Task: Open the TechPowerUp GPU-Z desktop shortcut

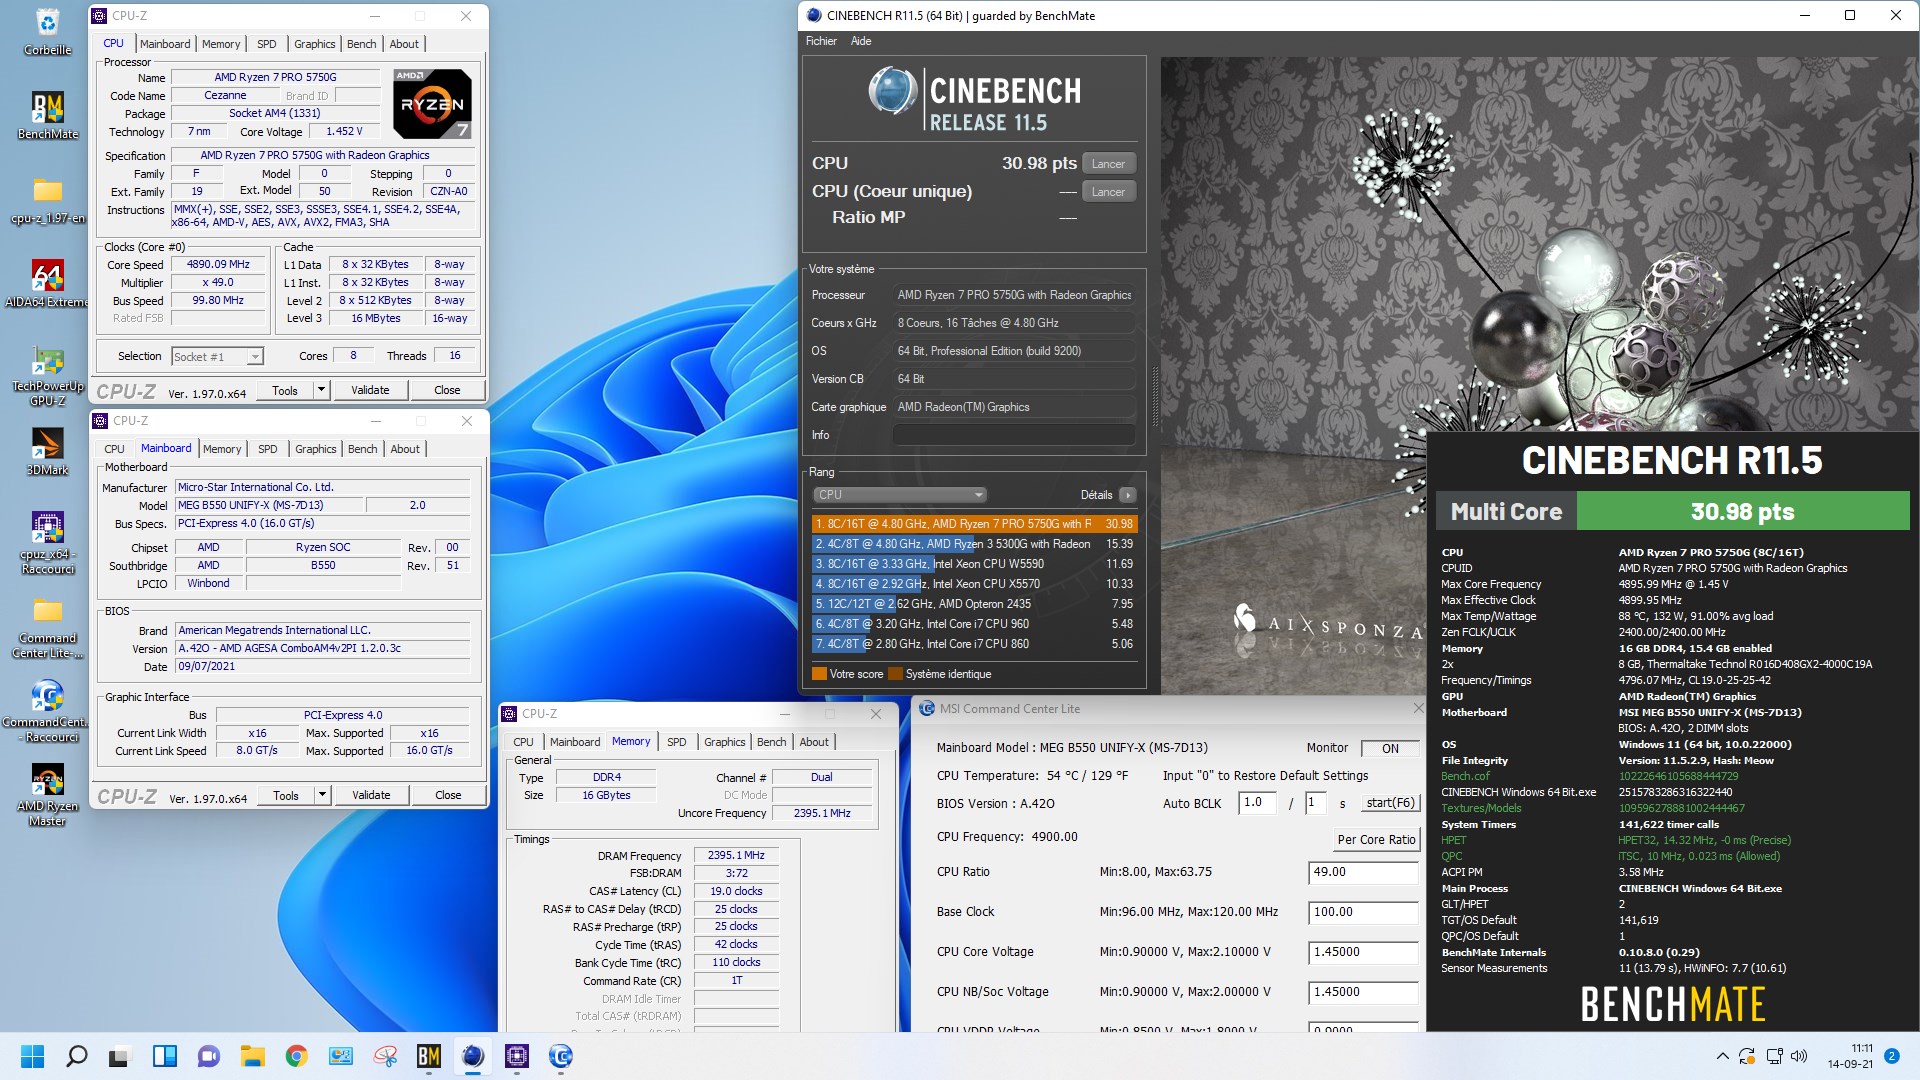Action: pyautogui.click(x=47, y=376)
